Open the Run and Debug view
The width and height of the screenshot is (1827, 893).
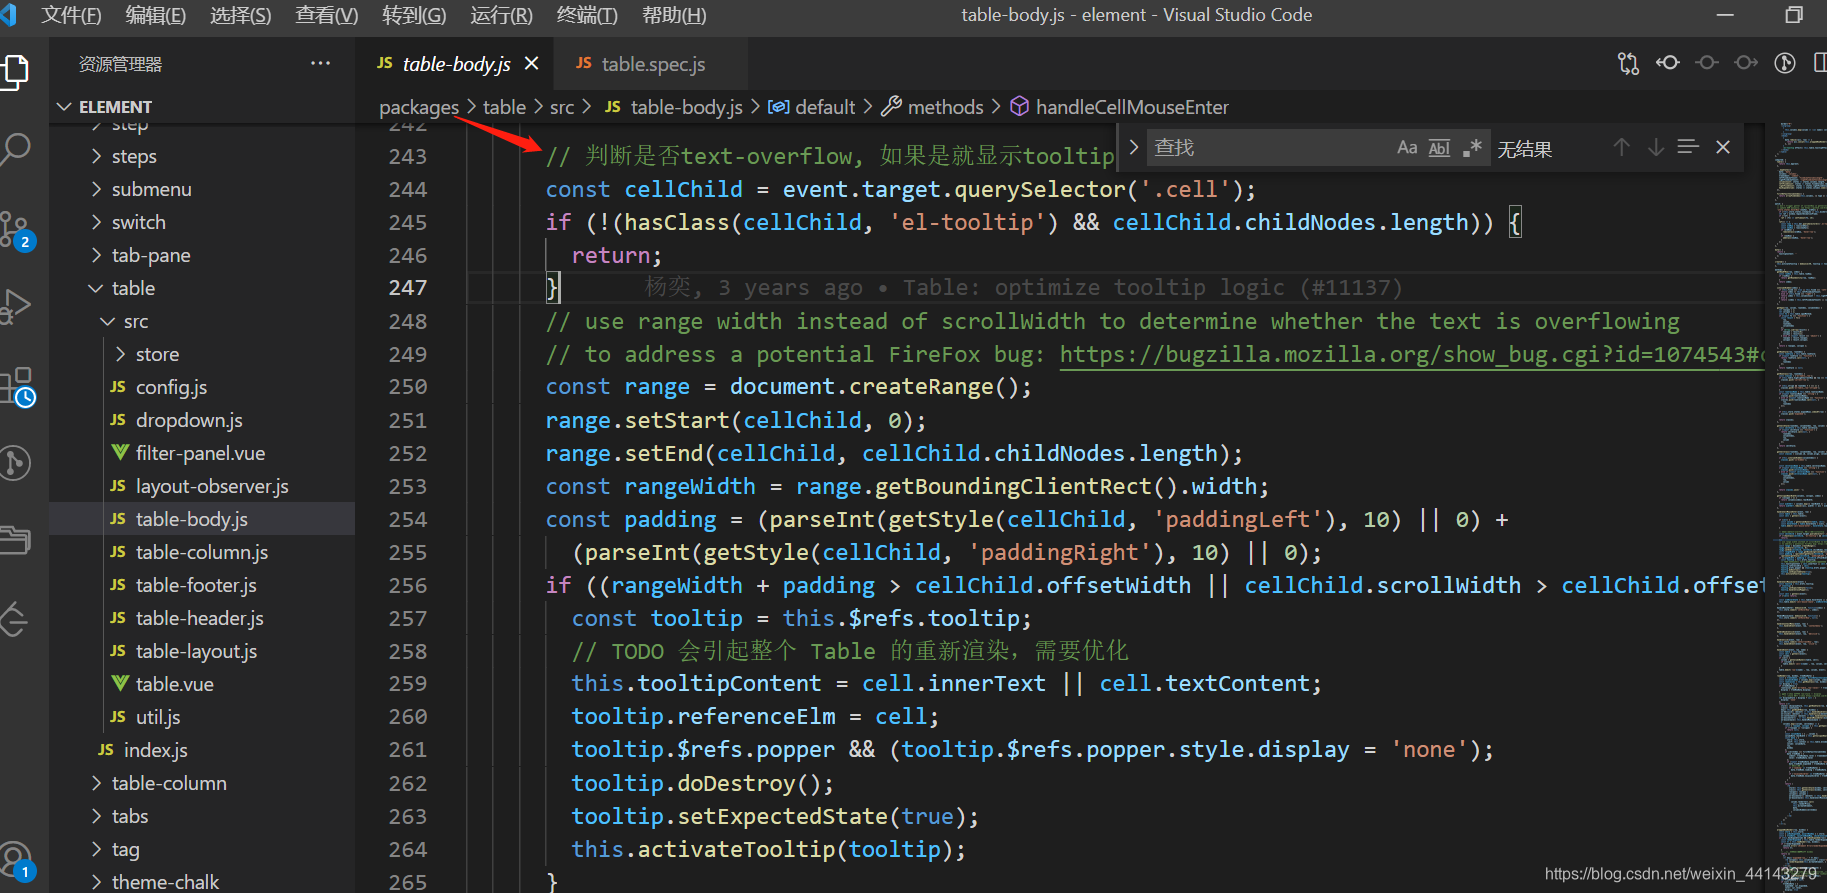click(x=16, y=306)
